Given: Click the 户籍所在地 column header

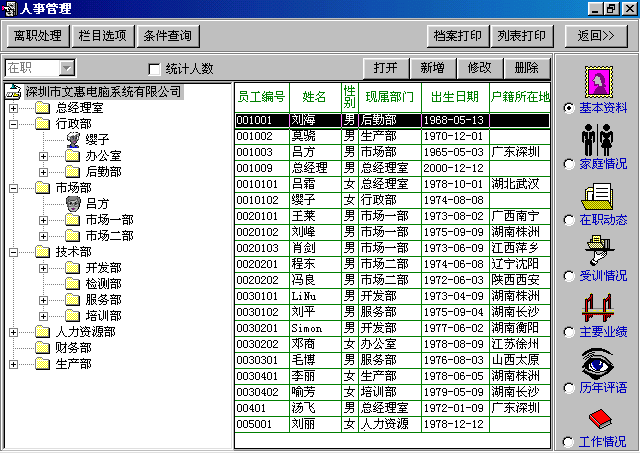Looking at the screenshot, I should point(520,97).
